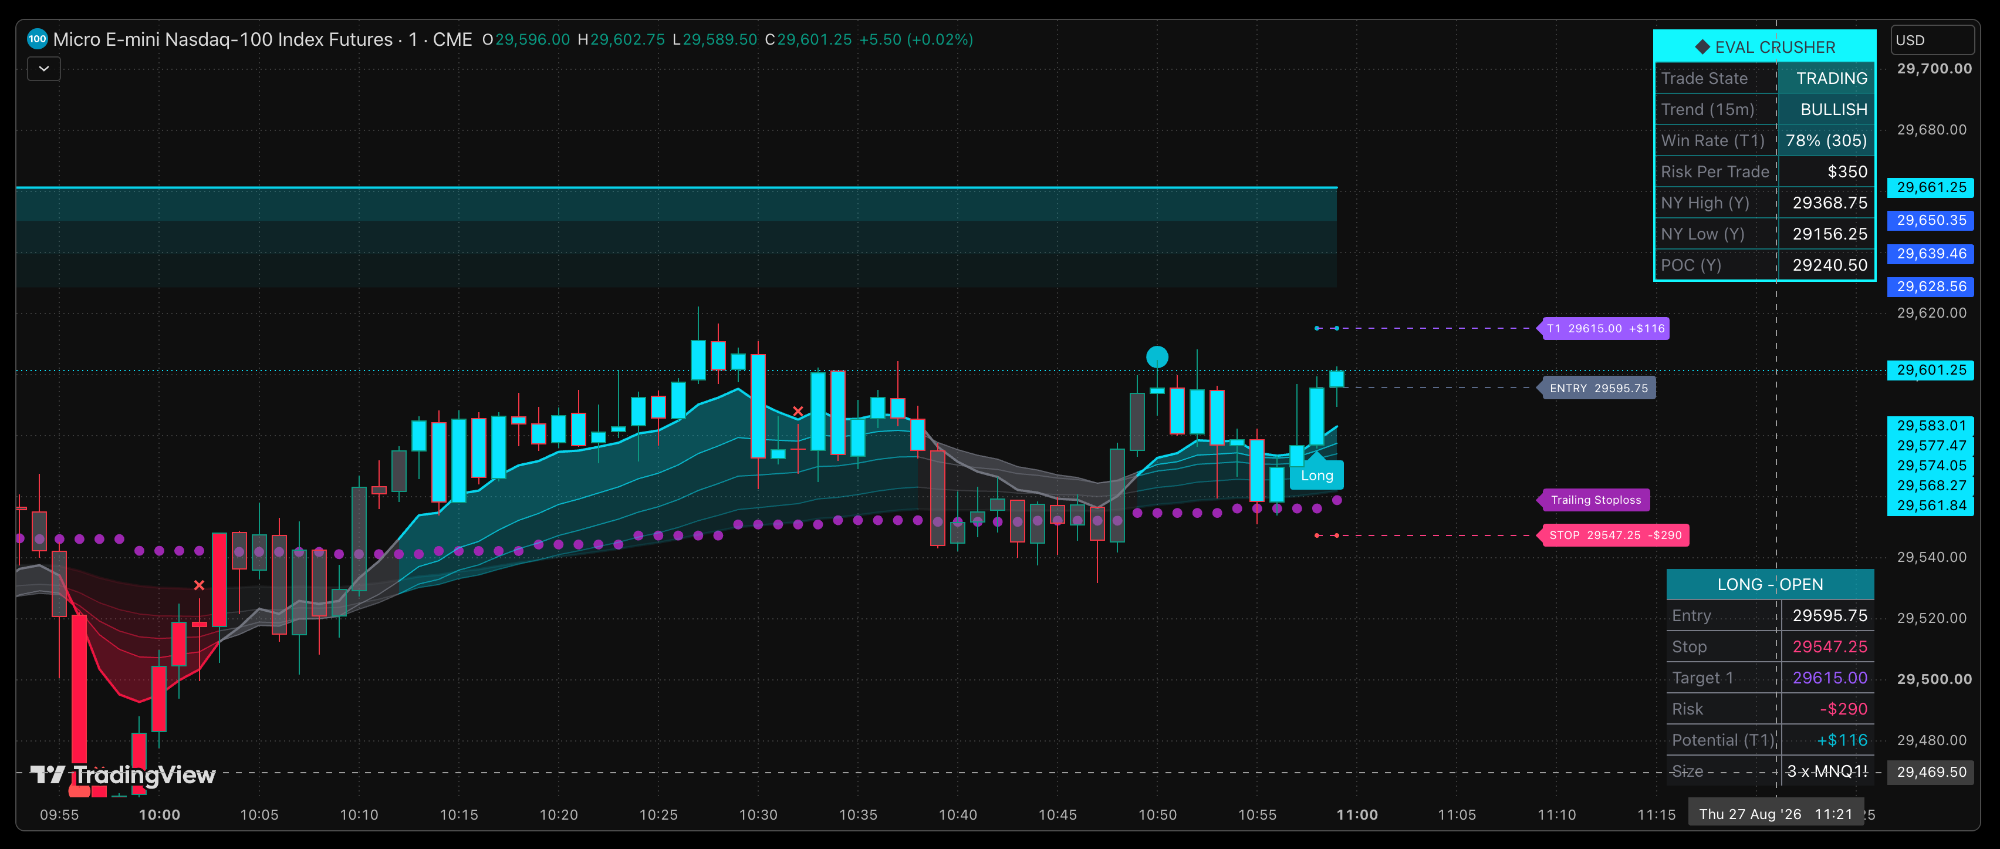Screen dimensions: 2000x849
Task: Expand the indicator legend chevron
Action: coord(44,69)
